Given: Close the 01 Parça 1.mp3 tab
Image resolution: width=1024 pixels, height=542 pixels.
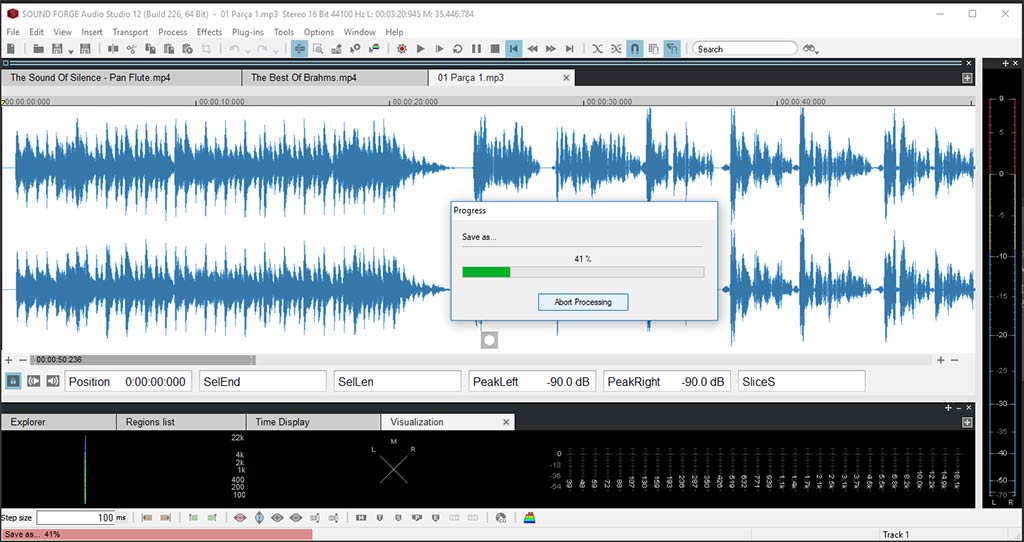Looking at the screenshot, I should coord(566,78).
